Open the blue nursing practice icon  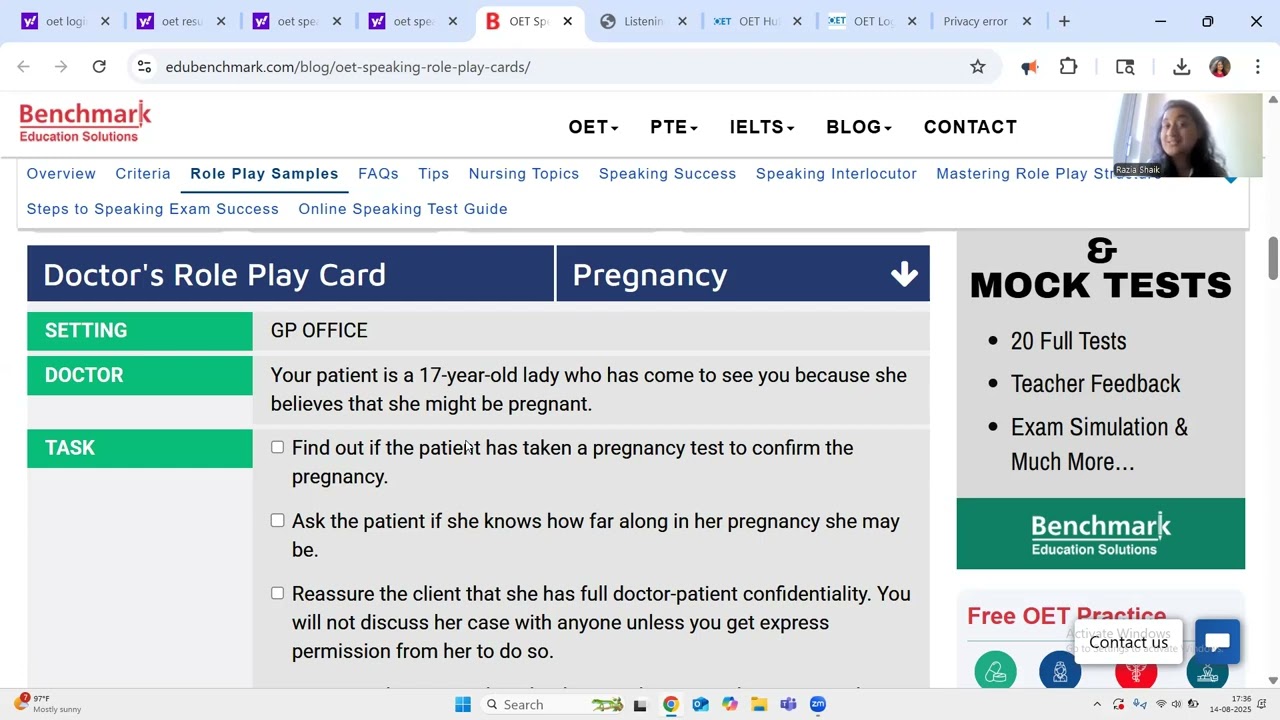[1060, 671]
